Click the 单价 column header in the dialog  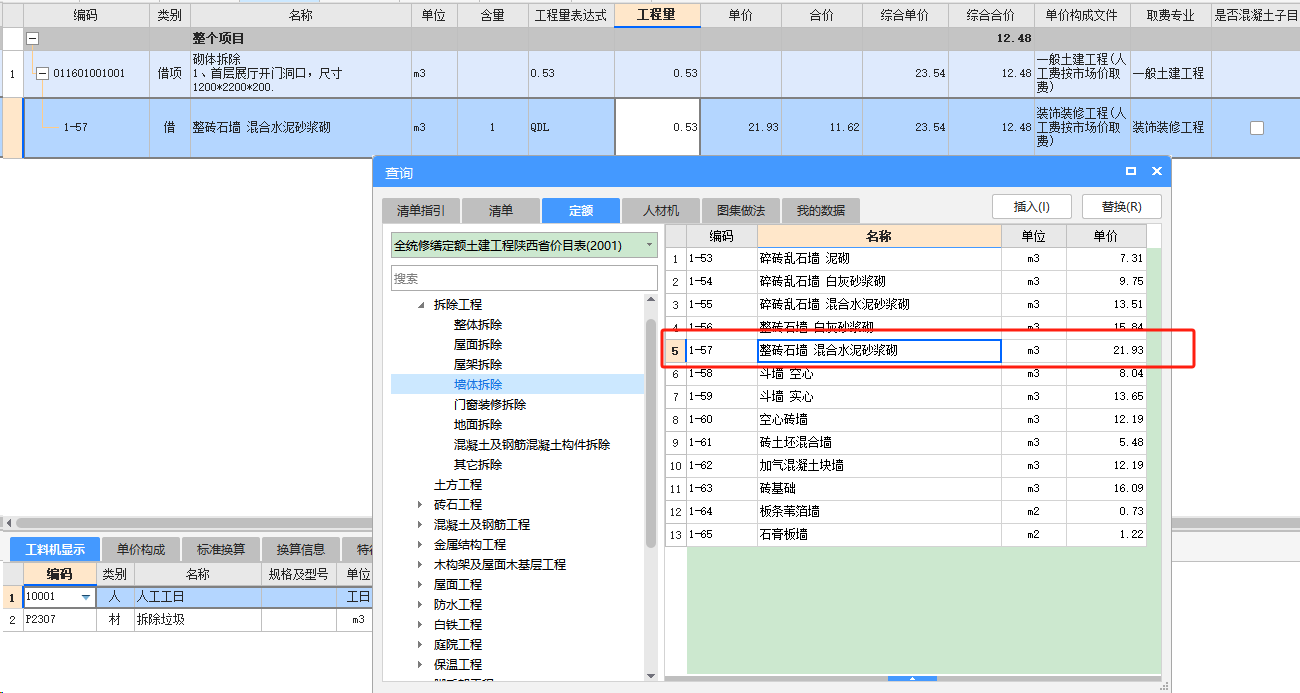1105,236
